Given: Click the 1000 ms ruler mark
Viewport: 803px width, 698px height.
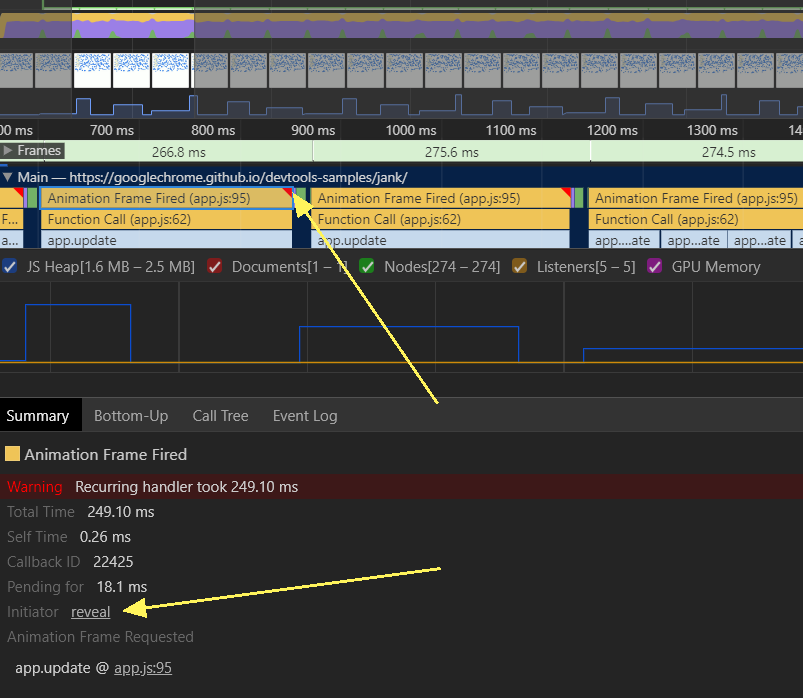Looking at the screenshot, I should pyautogui.click(x=411, y=130).
